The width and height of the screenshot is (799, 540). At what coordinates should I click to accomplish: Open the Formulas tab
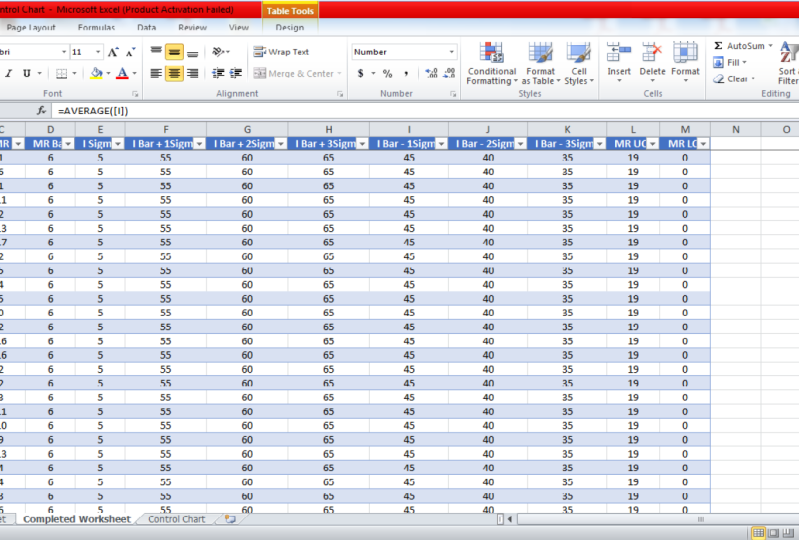[96, 28]
